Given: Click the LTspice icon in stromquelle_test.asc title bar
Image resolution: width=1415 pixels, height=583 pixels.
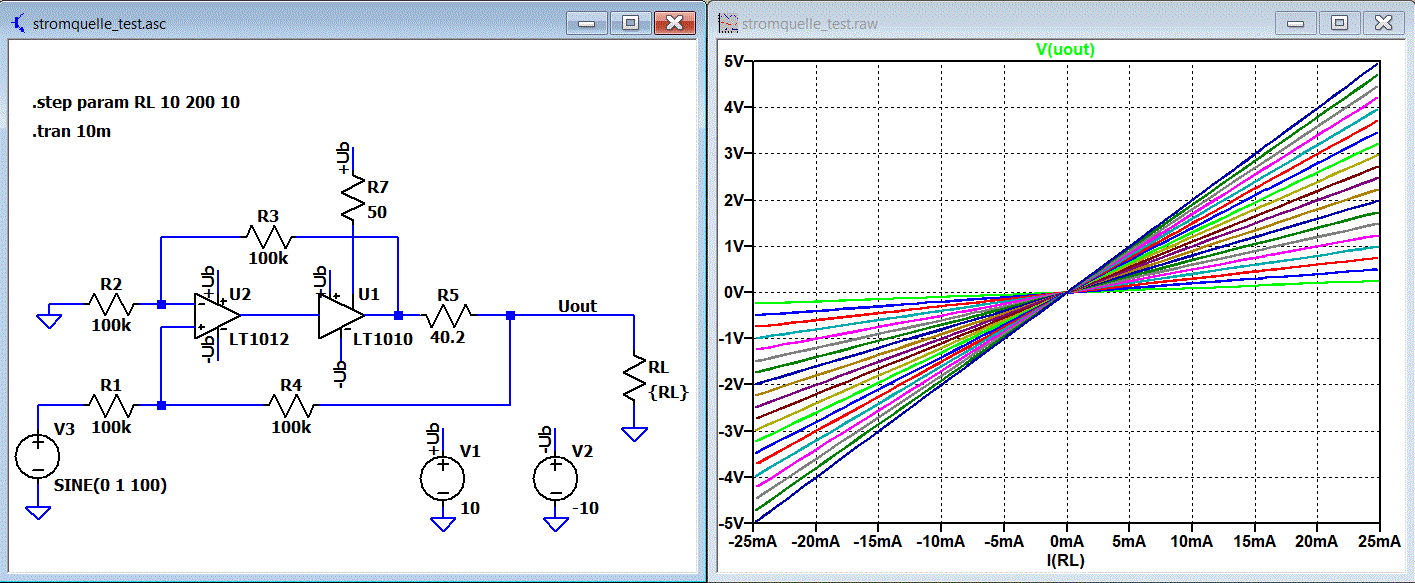Looking at the screenshot, I should coord(17,22).
